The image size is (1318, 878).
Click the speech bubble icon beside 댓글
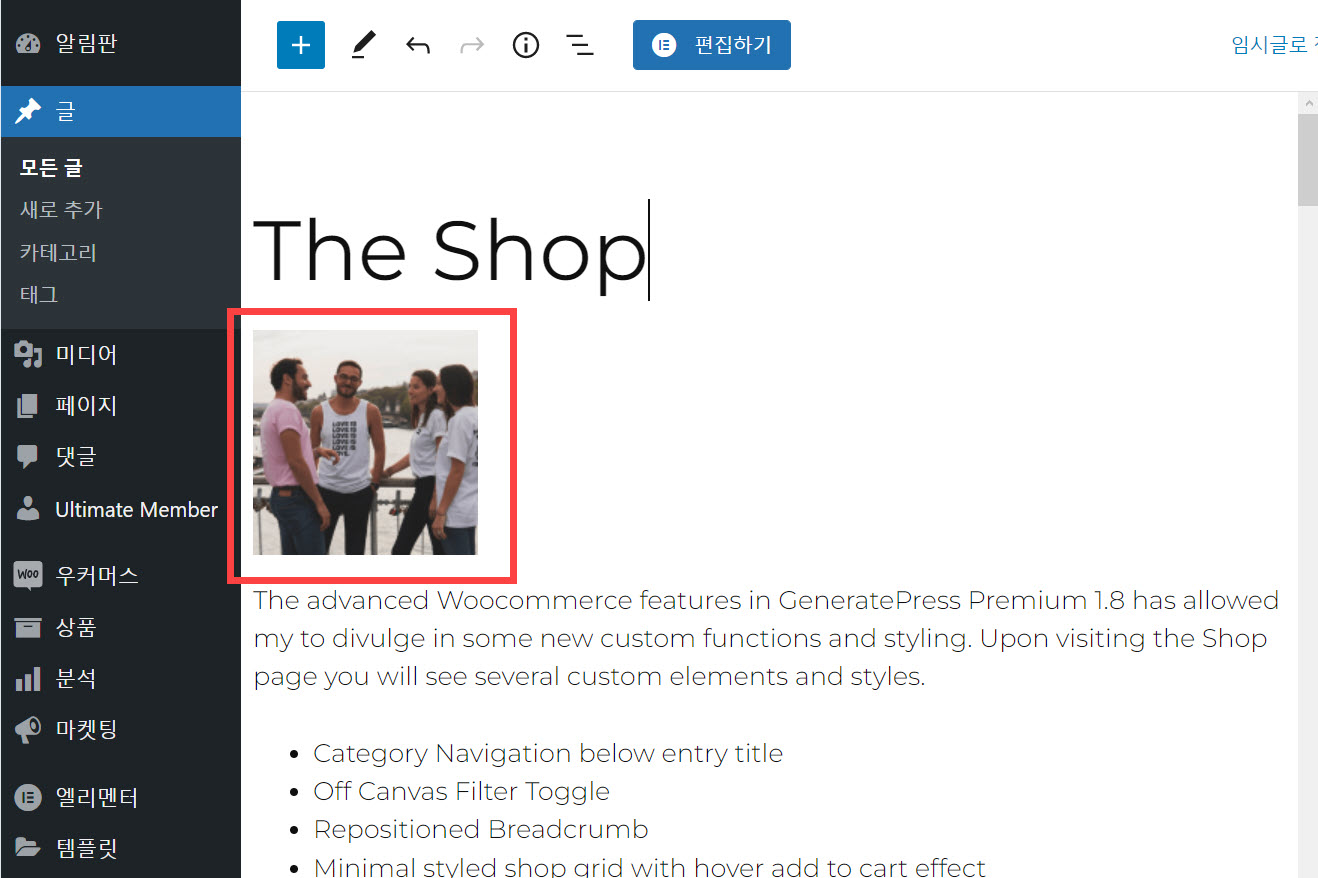click(x=28, y=458)
